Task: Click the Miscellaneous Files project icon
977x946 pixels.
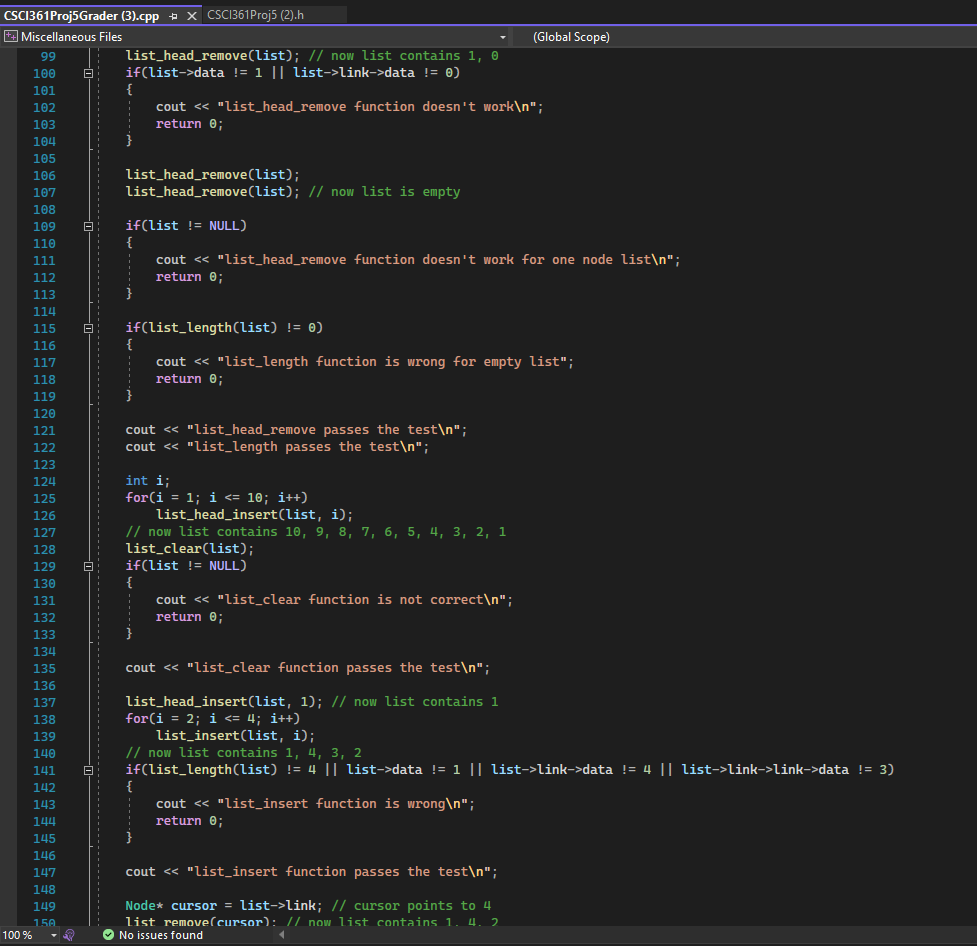Action: click(x=10, y=36)
